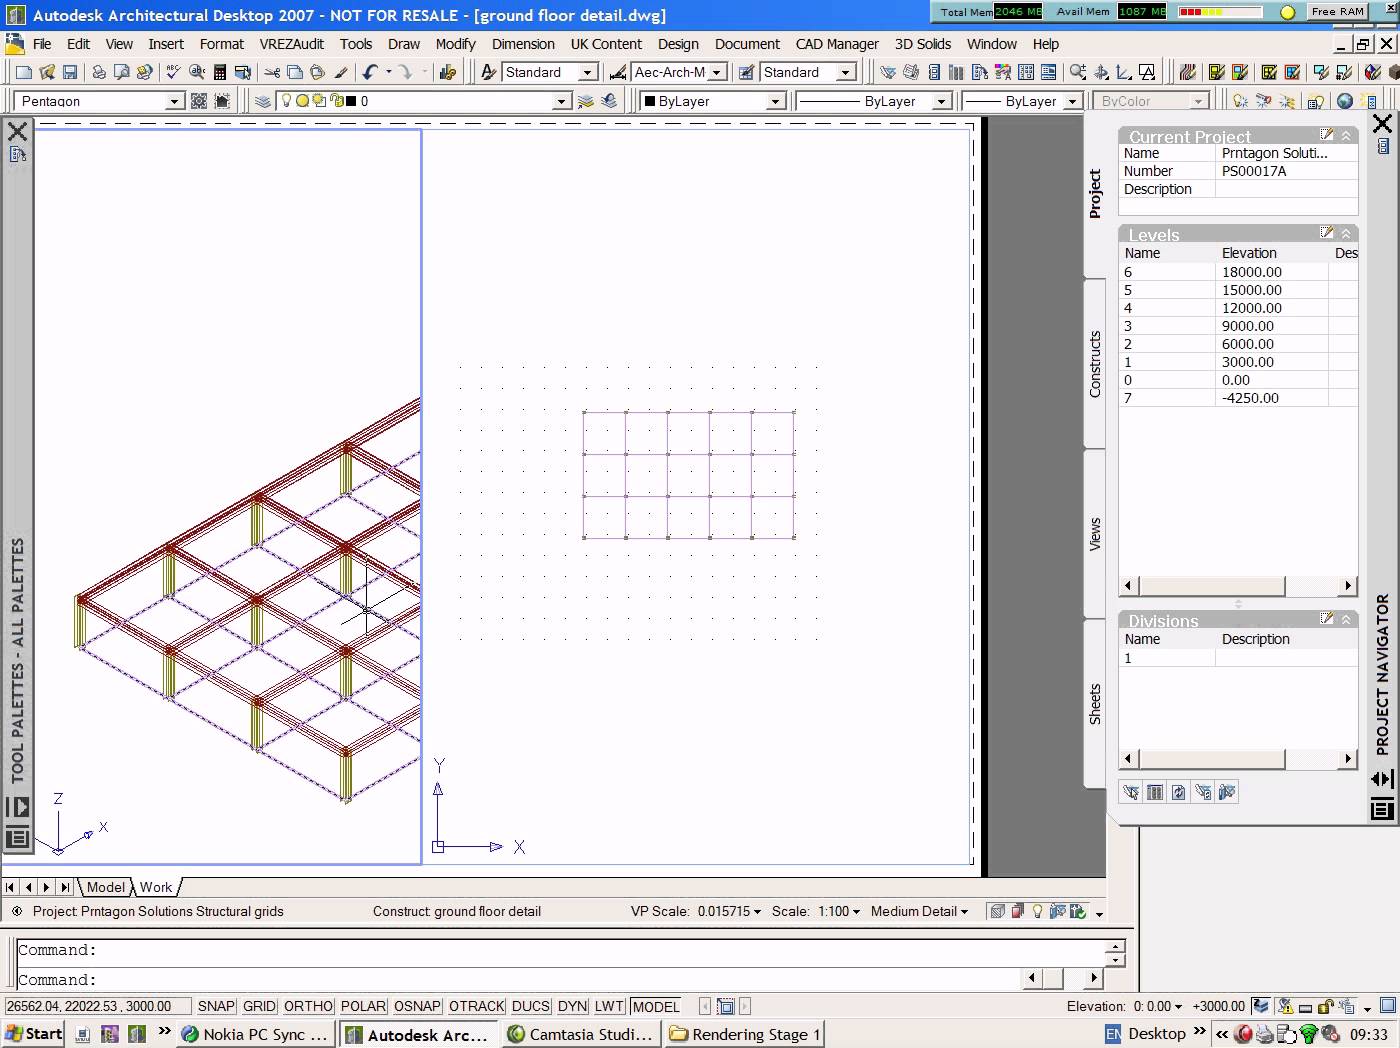This screenshot has width=1400, height=1048.
Task: Open a new drawing with the QNew icon
Action: [x=22, y=71]
